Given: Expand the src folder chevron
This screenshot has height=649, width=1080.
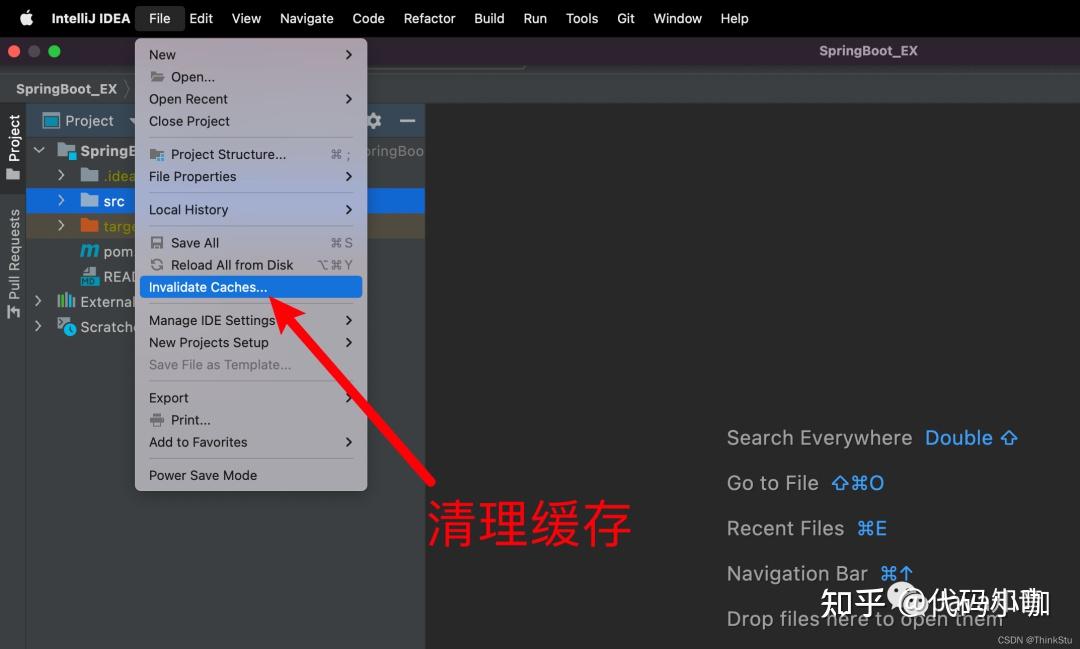Looking at the screenshot, I should click(61, 200).
